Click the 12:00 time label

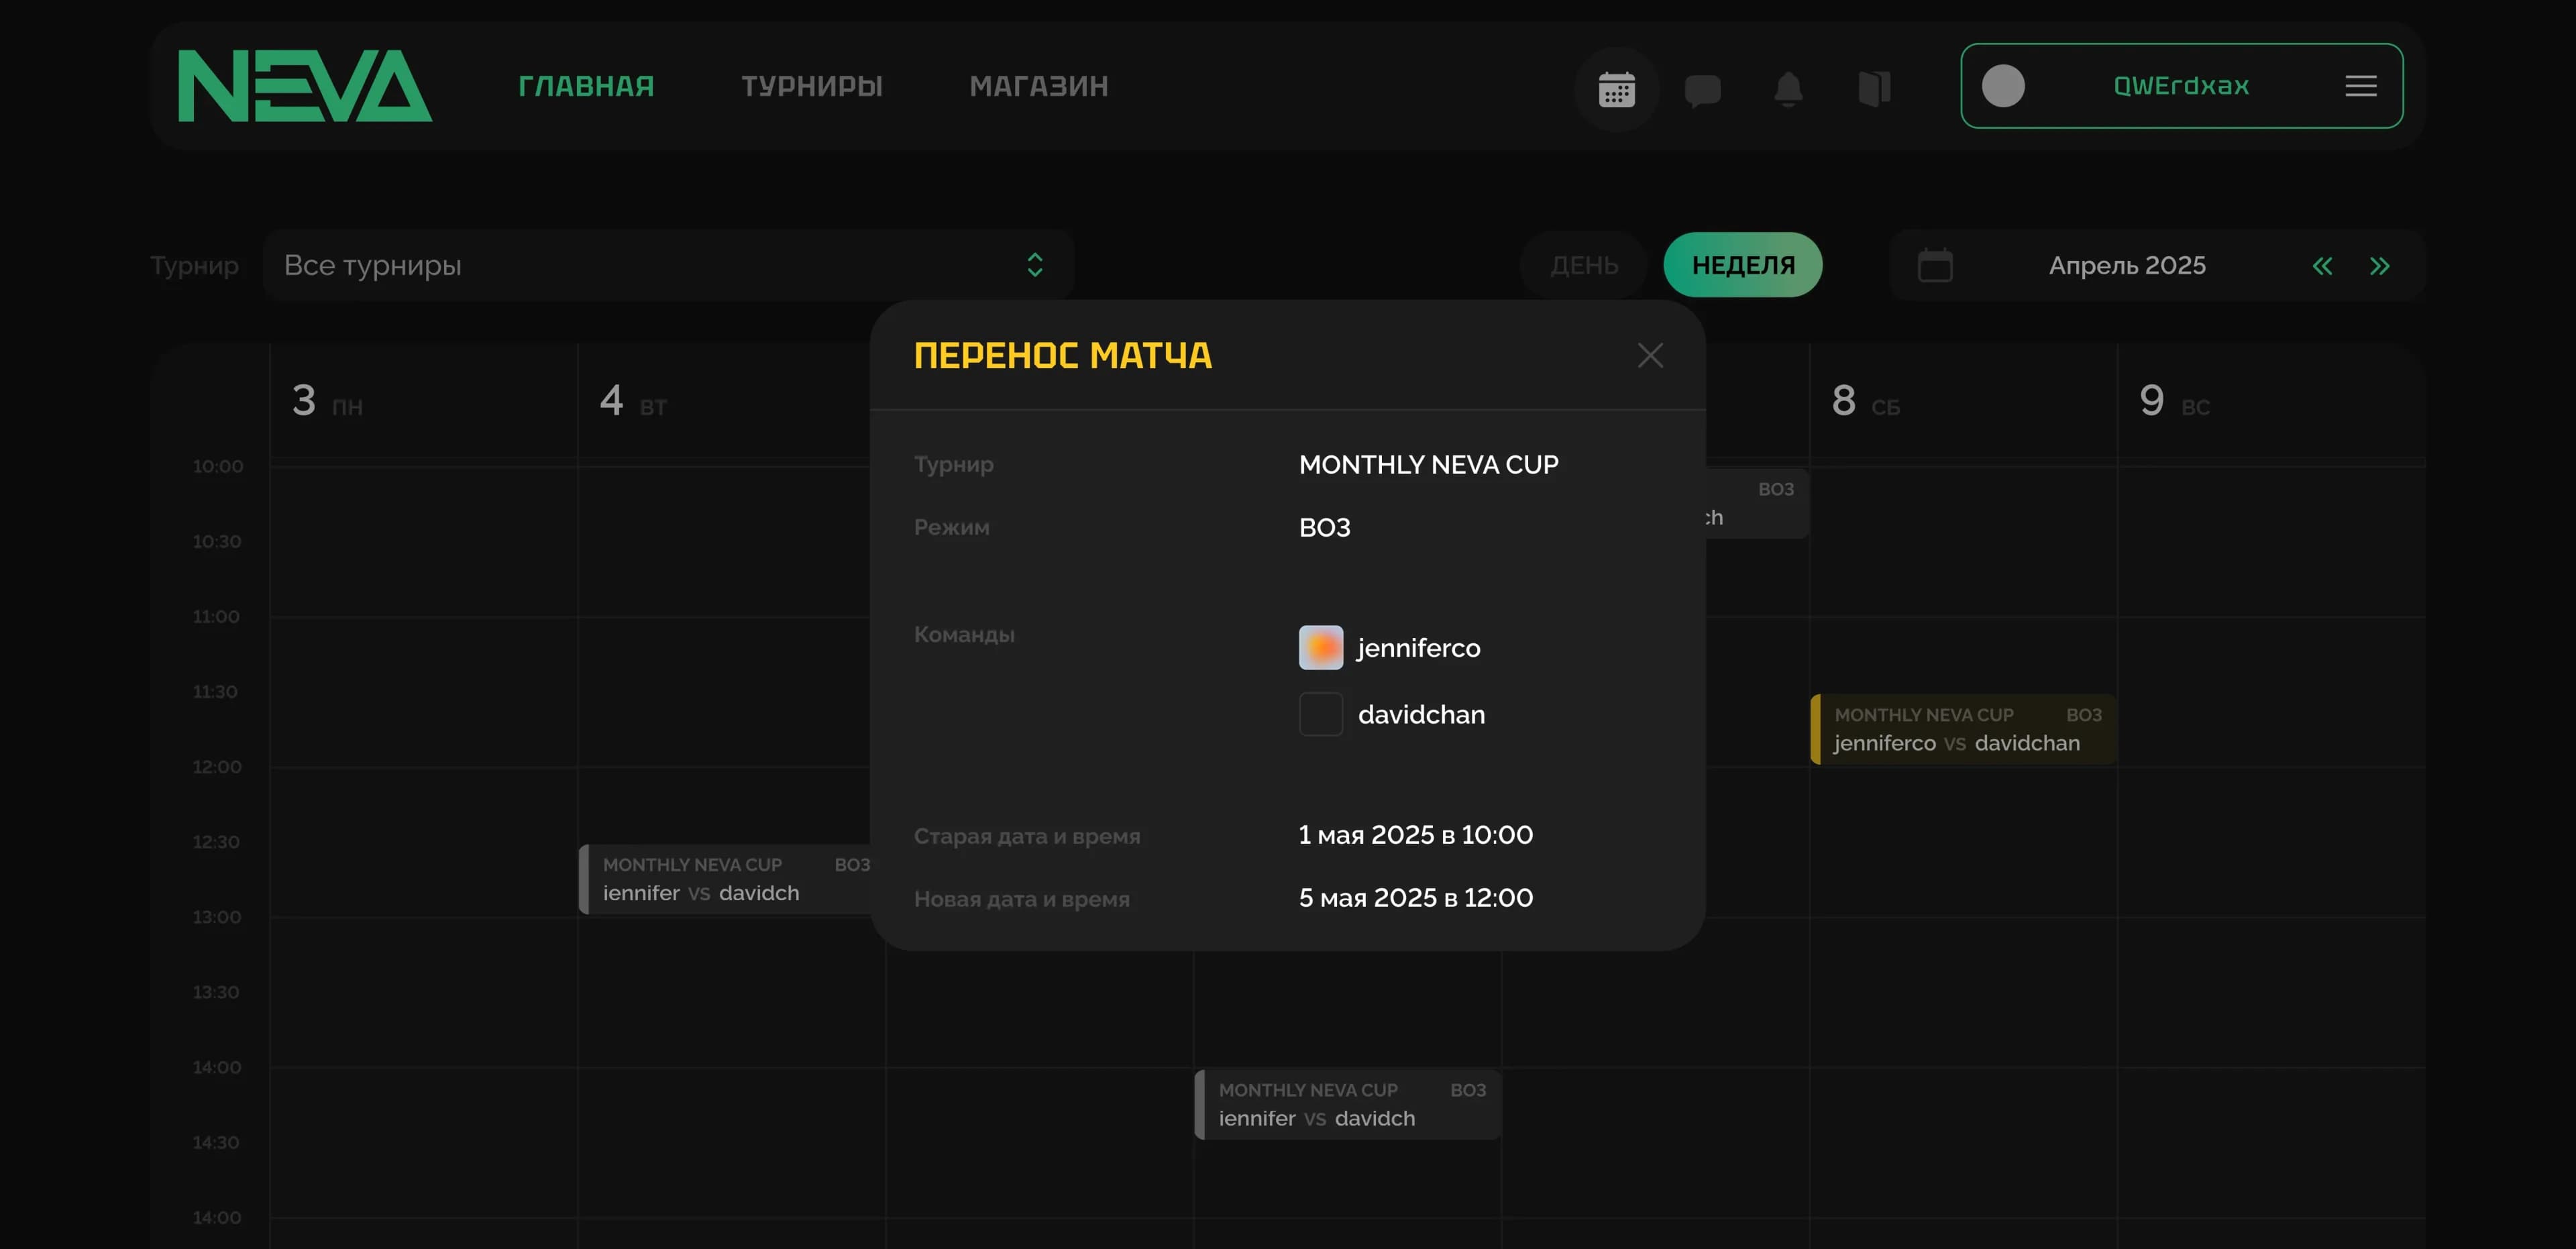coord(217,767)
